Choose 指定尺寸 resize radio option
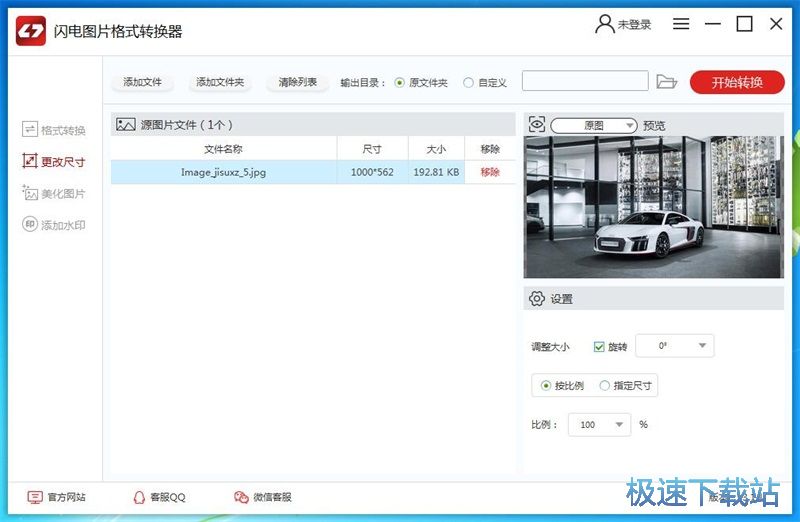800x522 pixels. click(605, 385)
